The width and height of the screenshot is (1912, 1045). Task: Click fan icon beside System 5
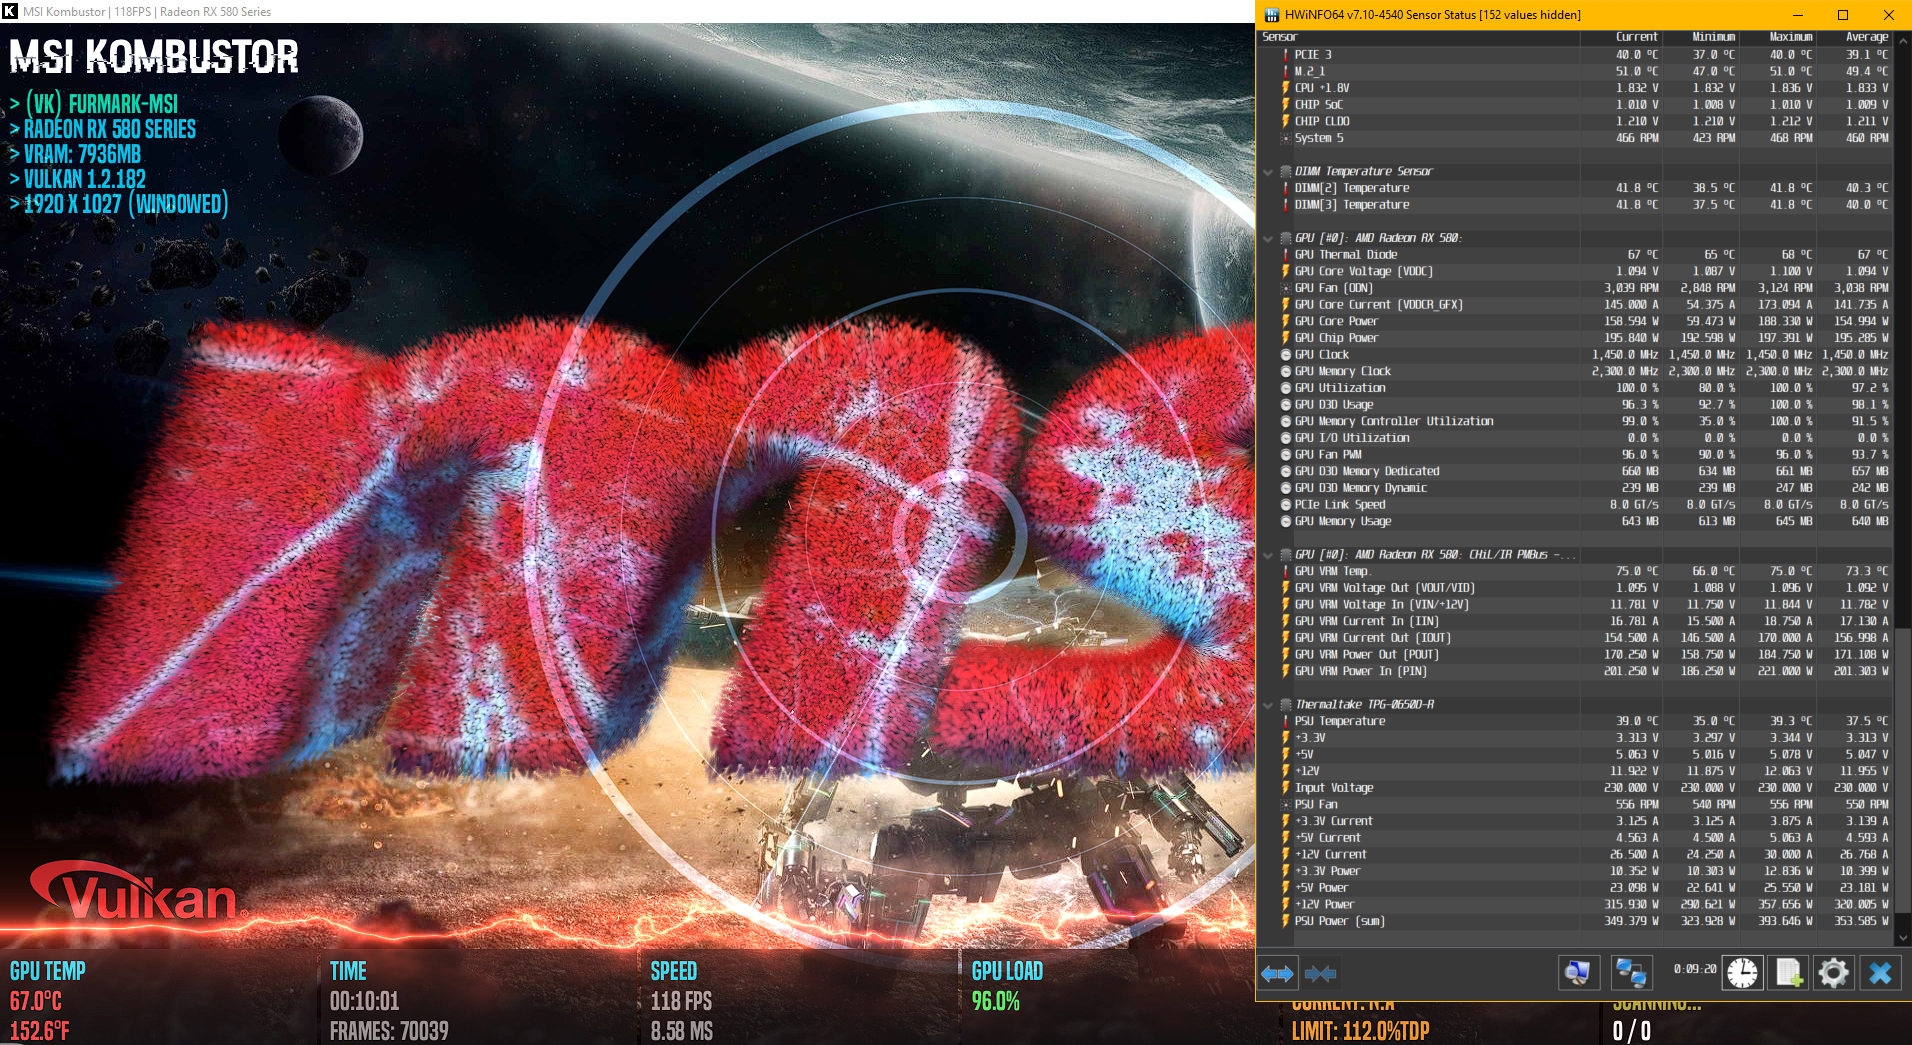click(1286, 138)
